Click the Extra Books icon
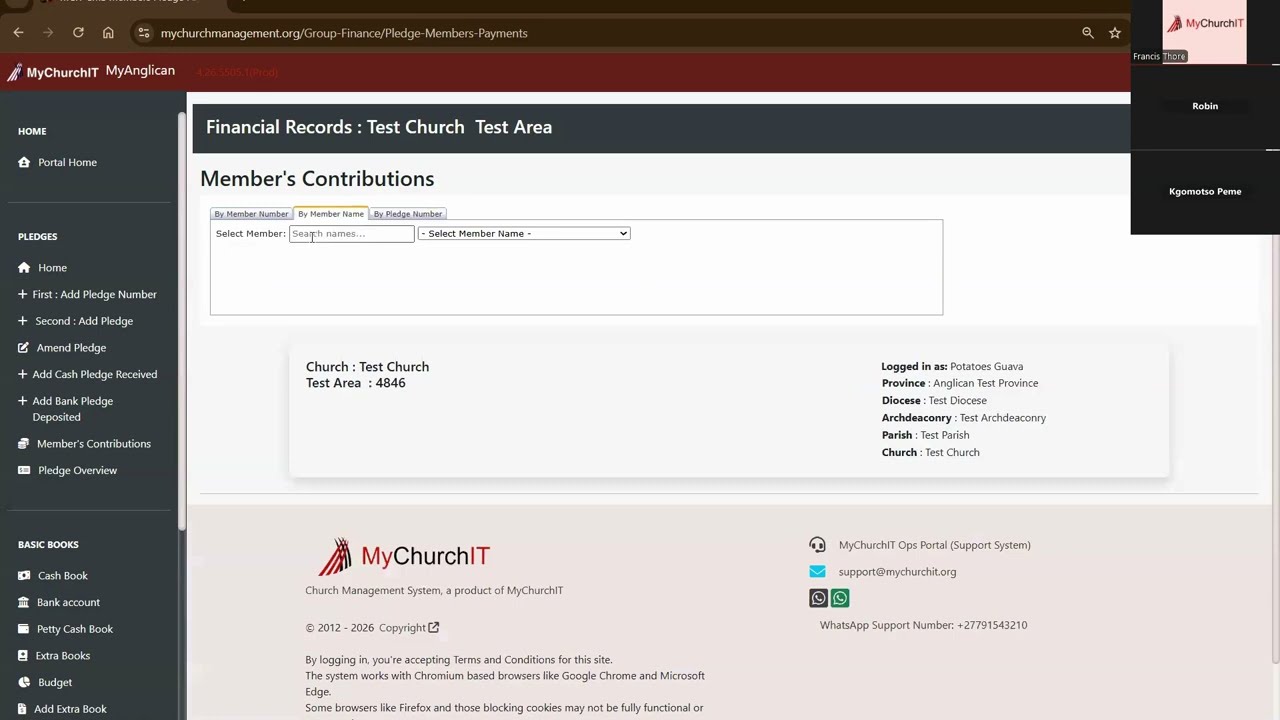The width and height of the screenshot is (1280, 720). [x=24, y=656]
